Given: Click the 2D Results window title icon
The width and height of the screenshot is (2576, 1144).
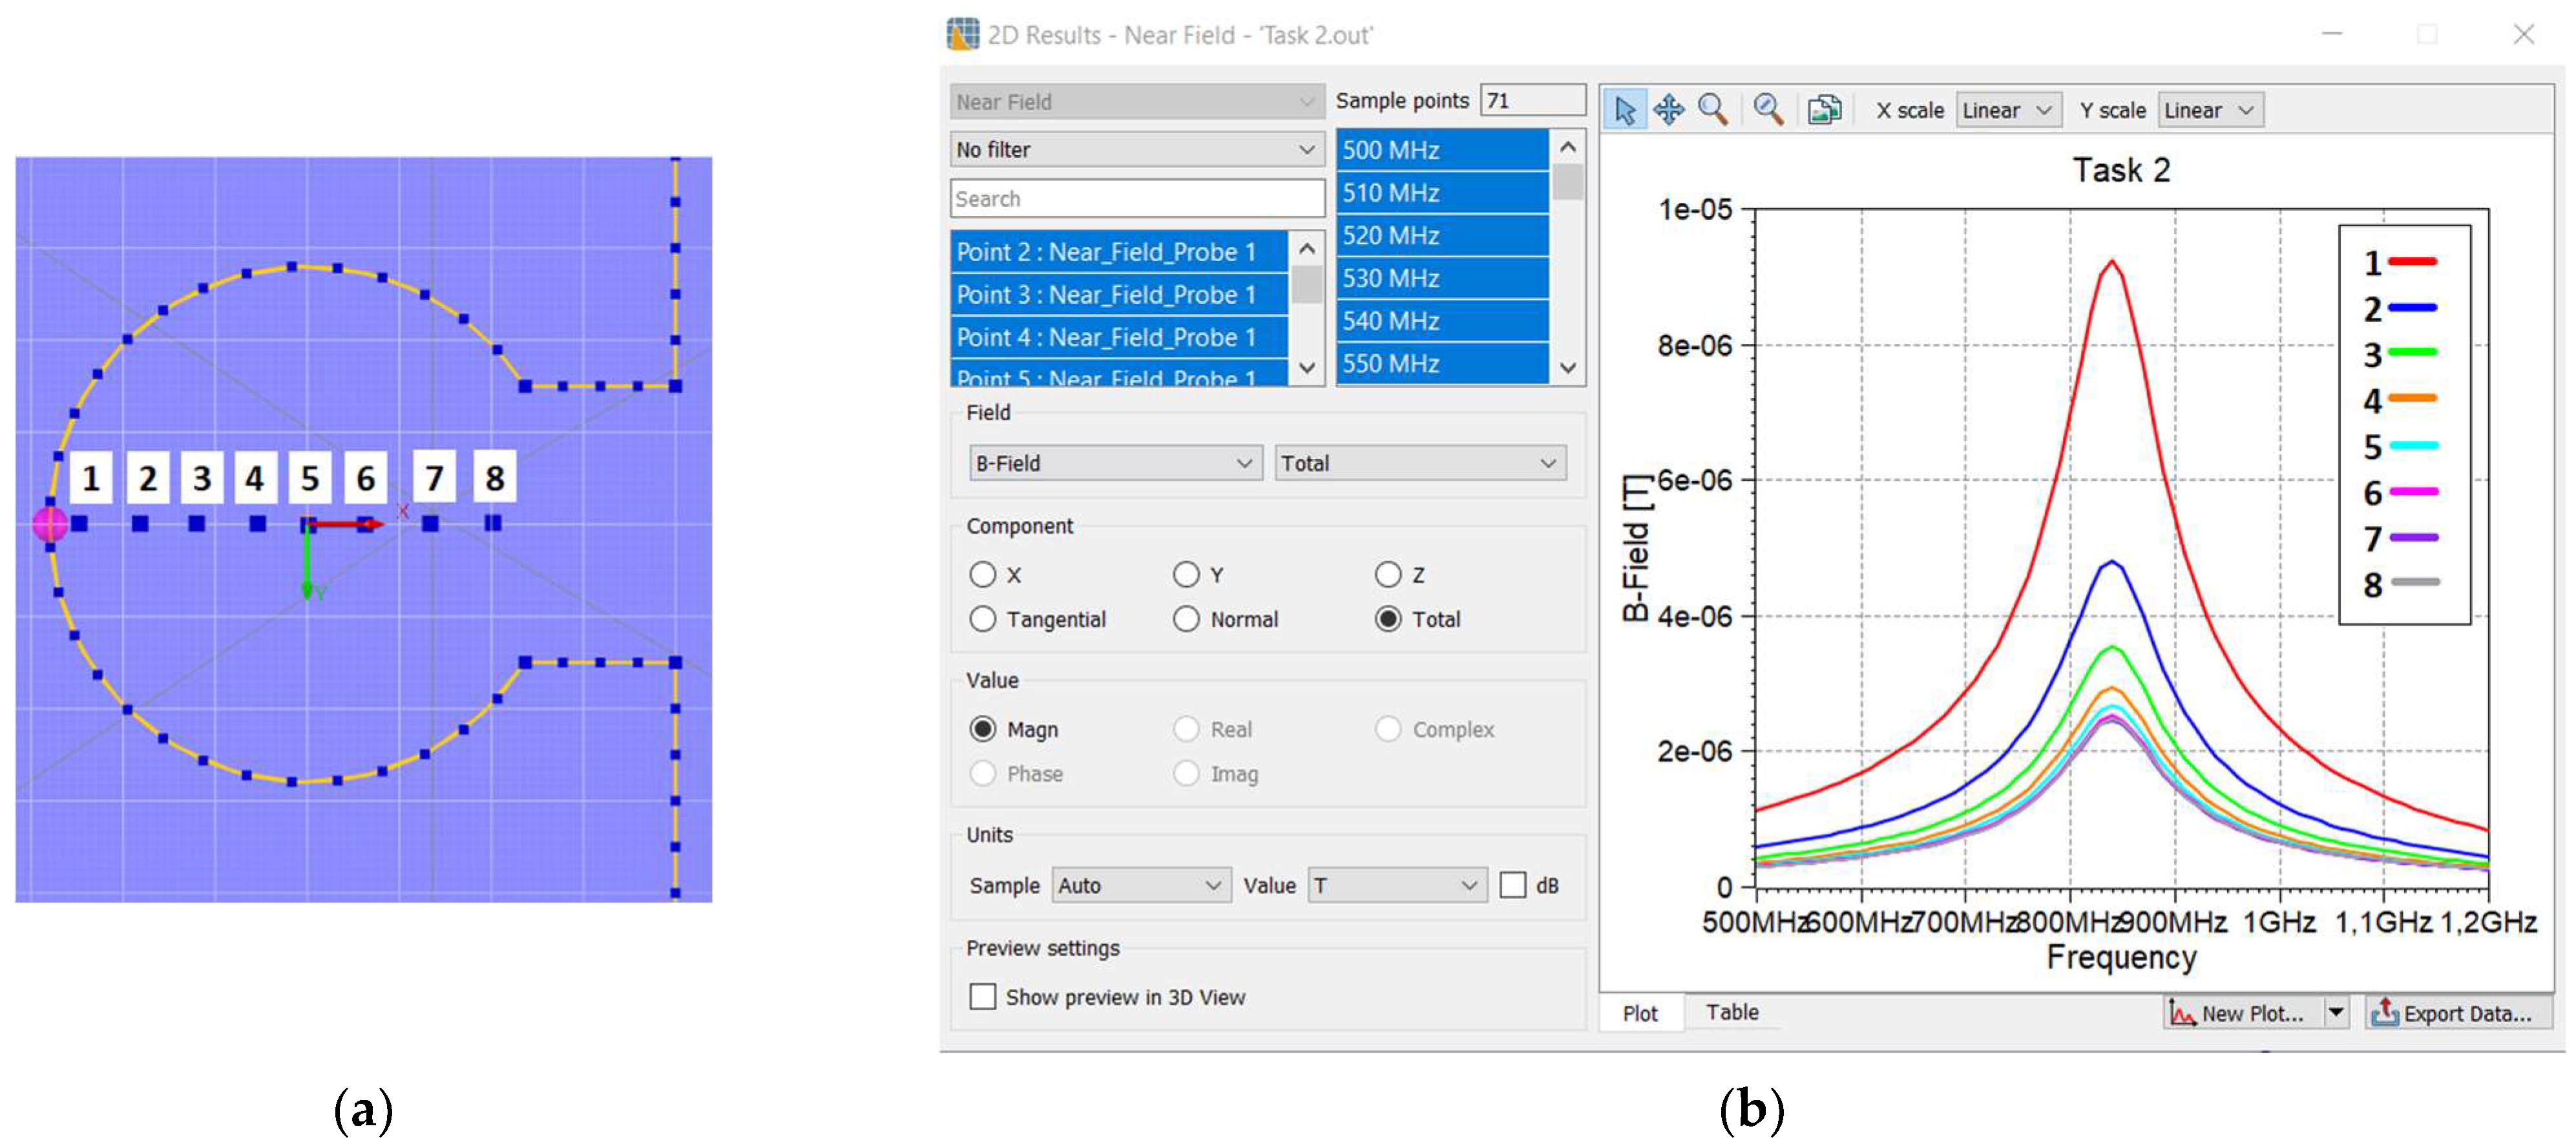Looking at the screenshot, I should pyautogui.click(x=963, y=34).
